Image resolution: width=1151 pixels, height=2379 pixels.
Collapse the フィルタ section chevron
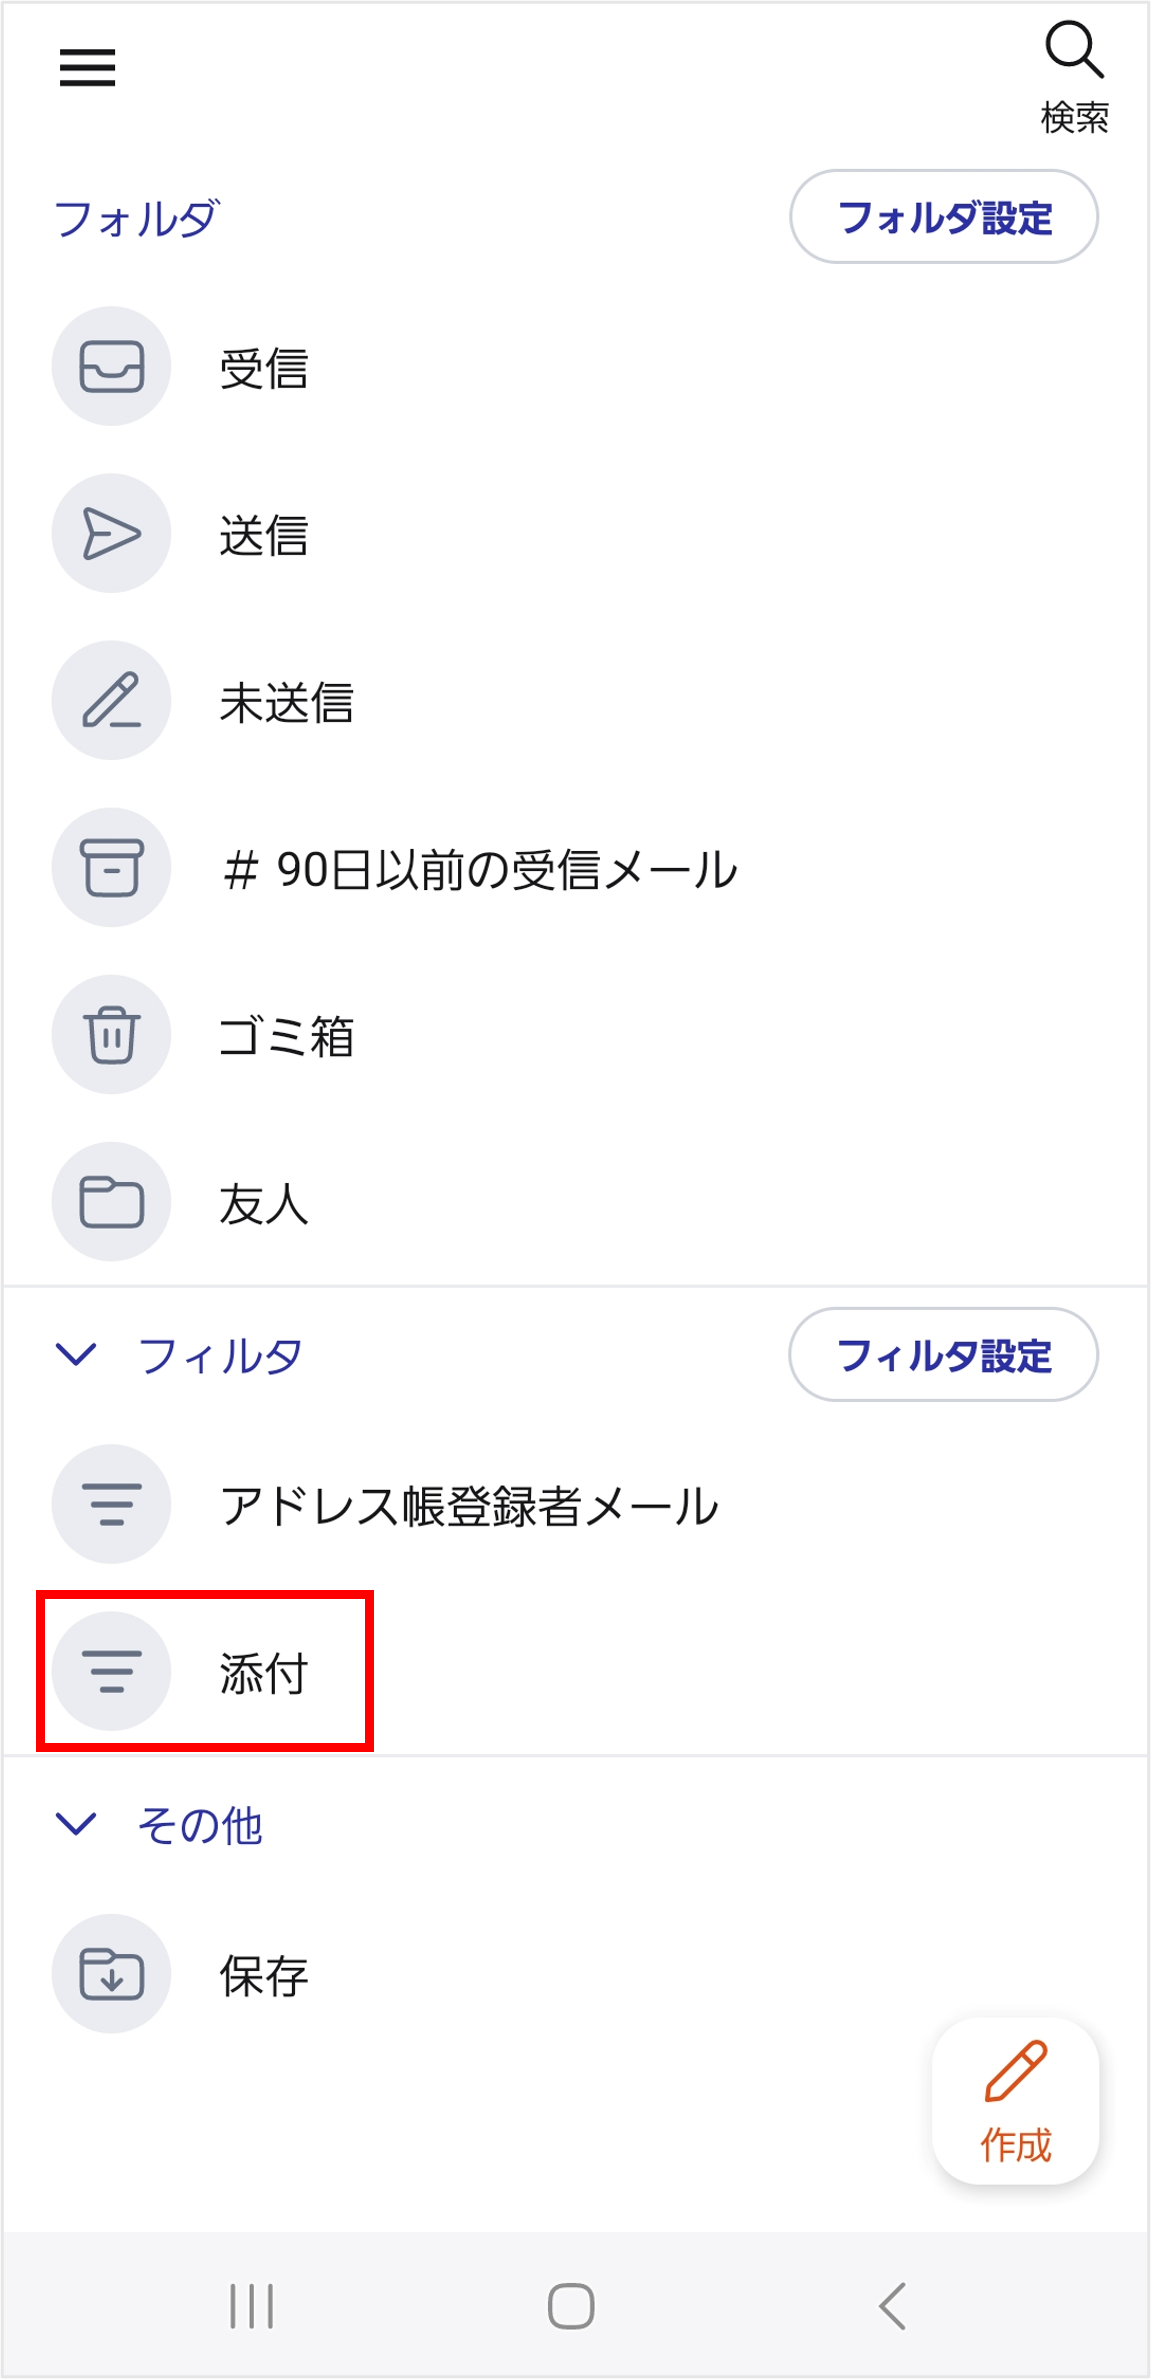click(76, 1354)
